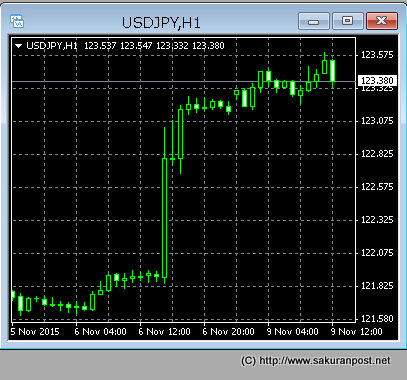407x380 pixels.
Task: Click the 122.825 price axis label
Action: tap(377, 154)
